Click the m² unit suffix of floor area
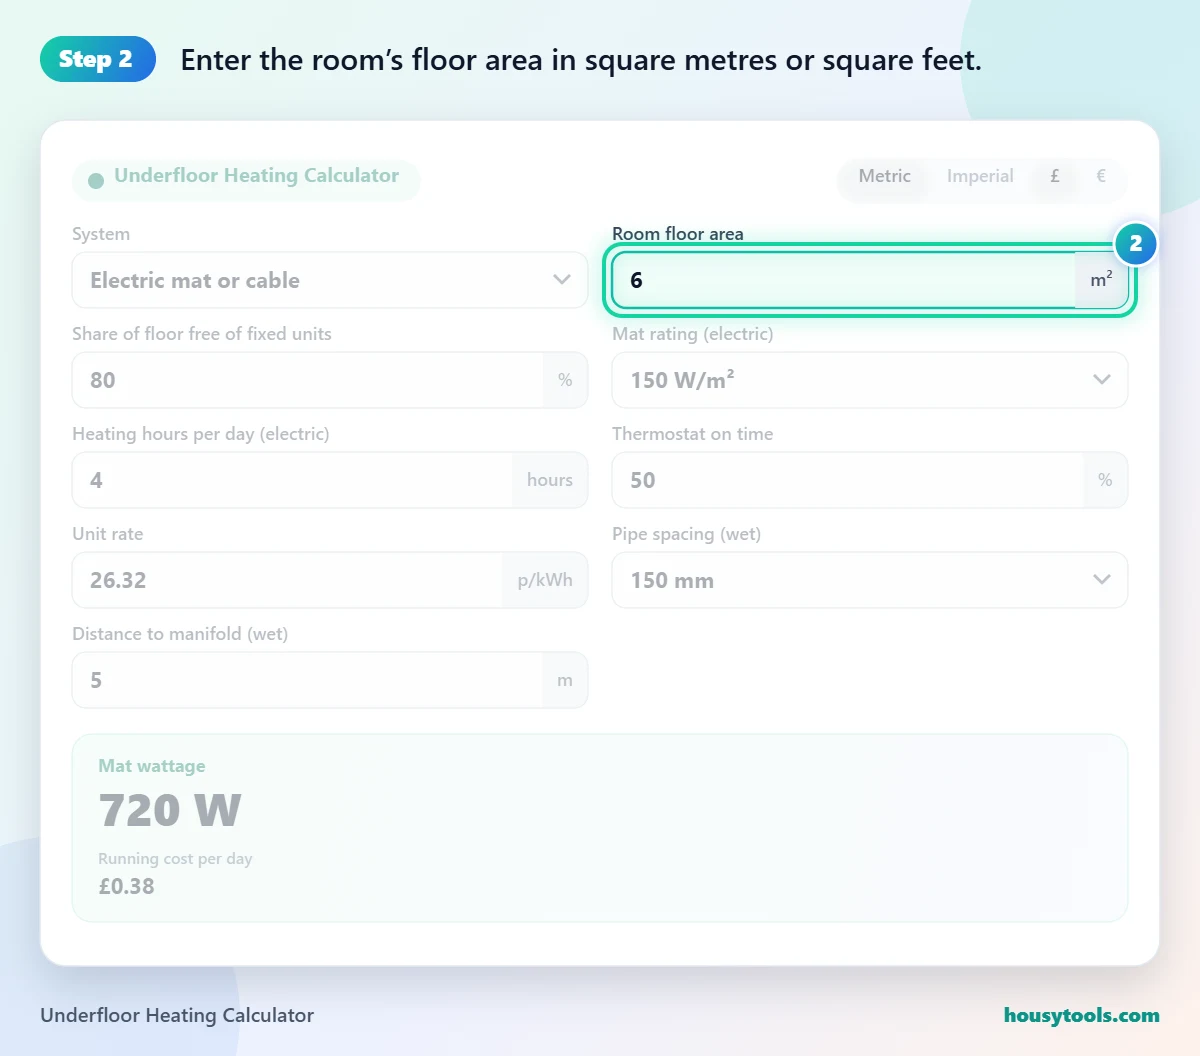The height and width of the screenshot is (1056, 1200). 1101,280
